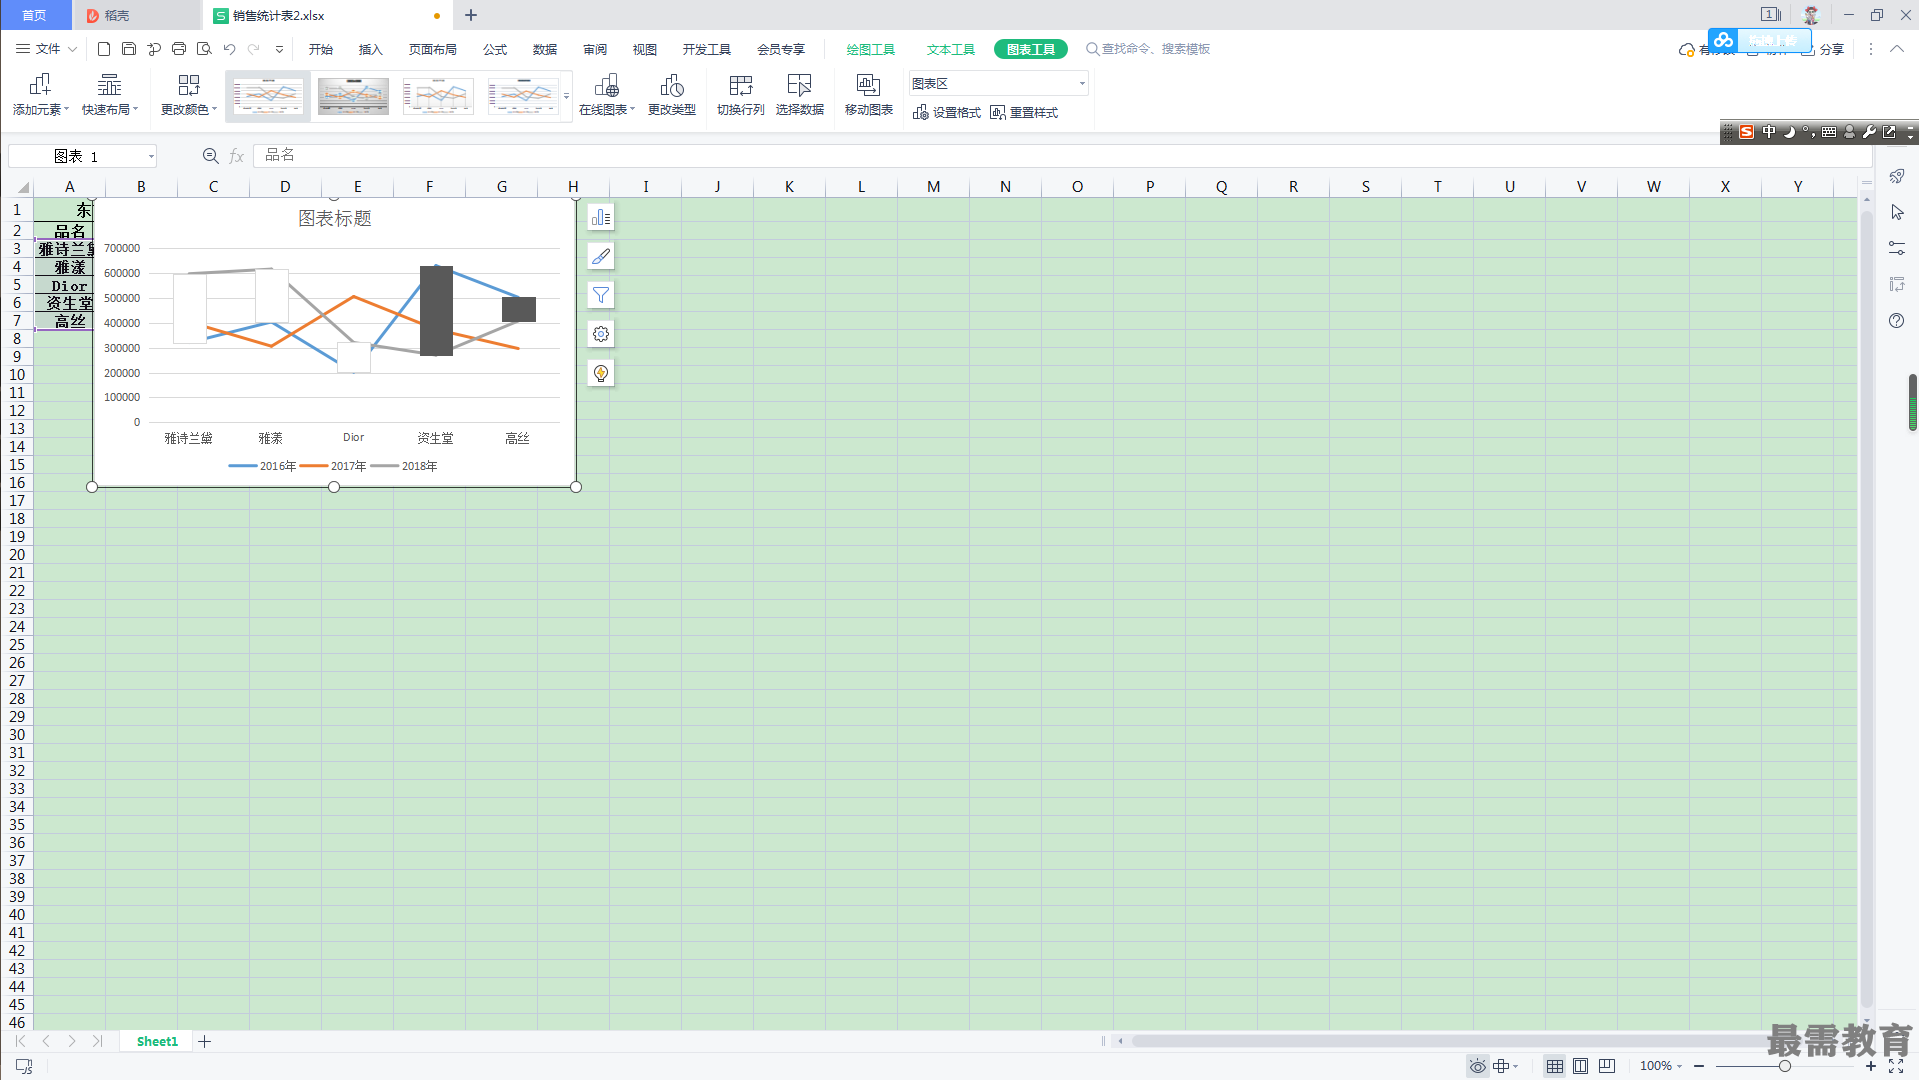1919x1080 pixels.
Task: Undo the last action
Action: pyautogui.click(x=229, y=49)
